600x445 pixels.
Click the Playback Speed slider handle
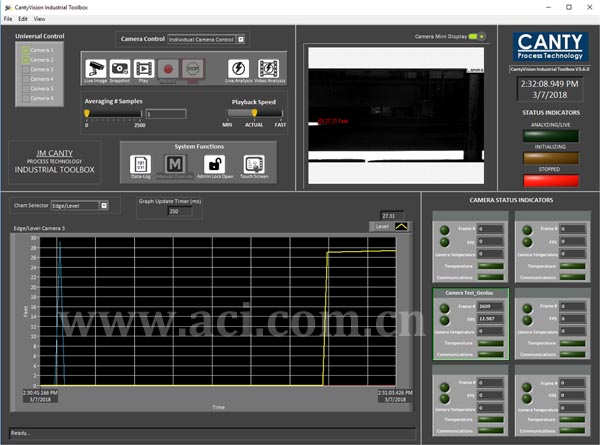pos(254,114)
